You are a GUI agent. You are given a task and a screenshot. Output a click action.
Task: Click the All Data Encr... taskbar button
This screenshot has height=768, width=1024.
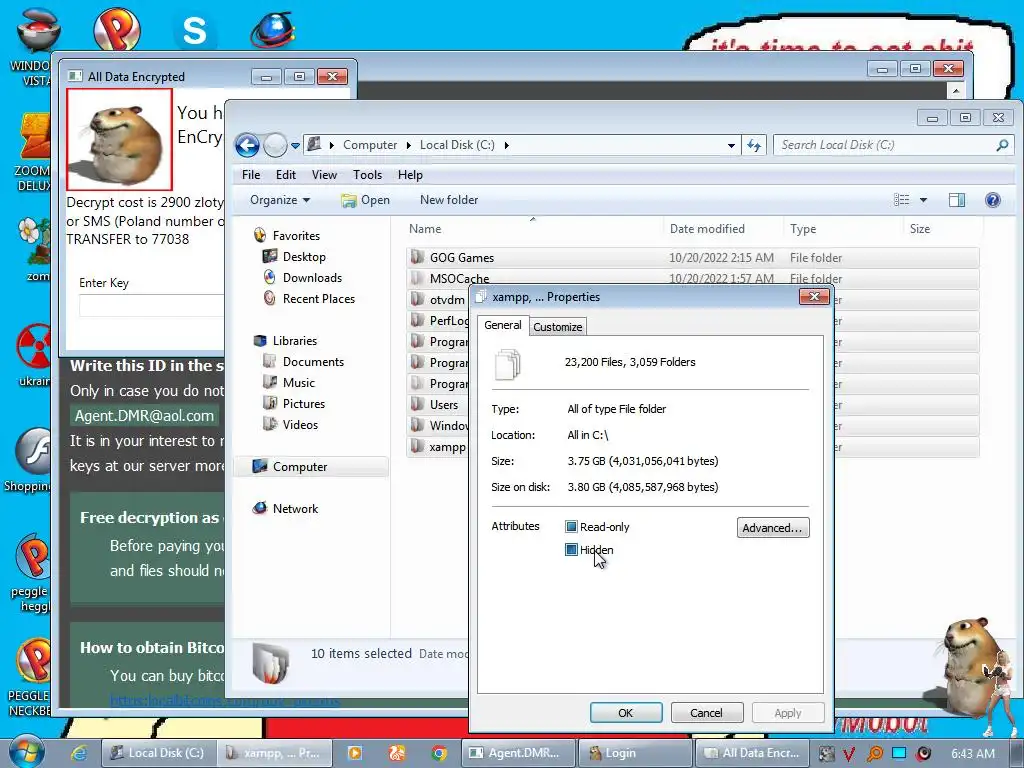pos(752,753)
